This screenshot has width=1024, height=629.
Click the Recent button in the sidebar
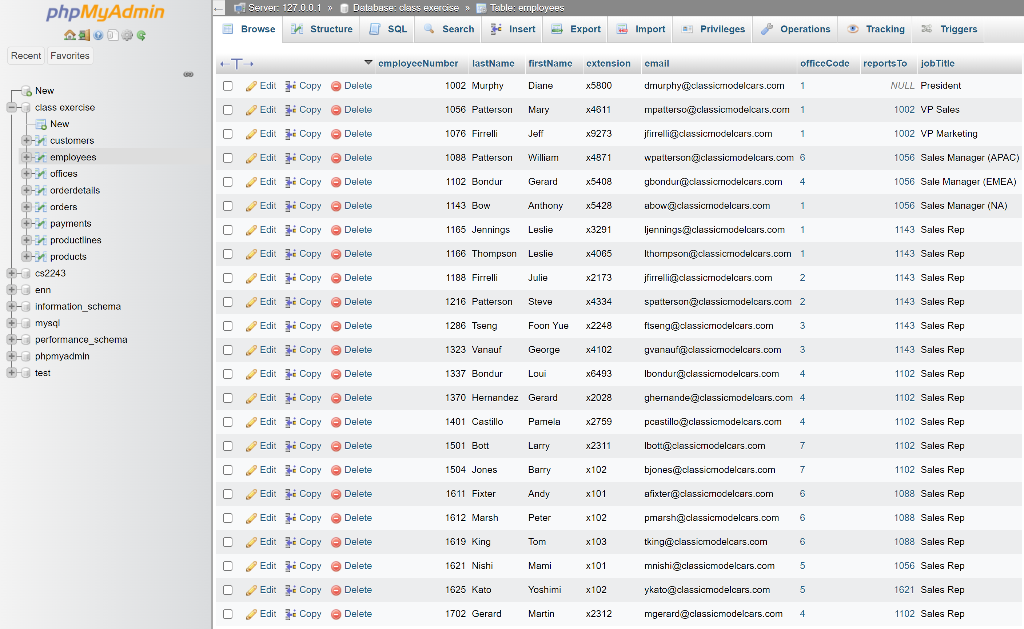click(25, 55)
